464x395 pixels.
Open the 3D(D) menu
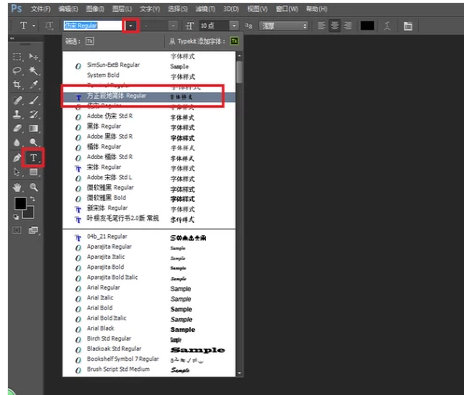point(231,9)
